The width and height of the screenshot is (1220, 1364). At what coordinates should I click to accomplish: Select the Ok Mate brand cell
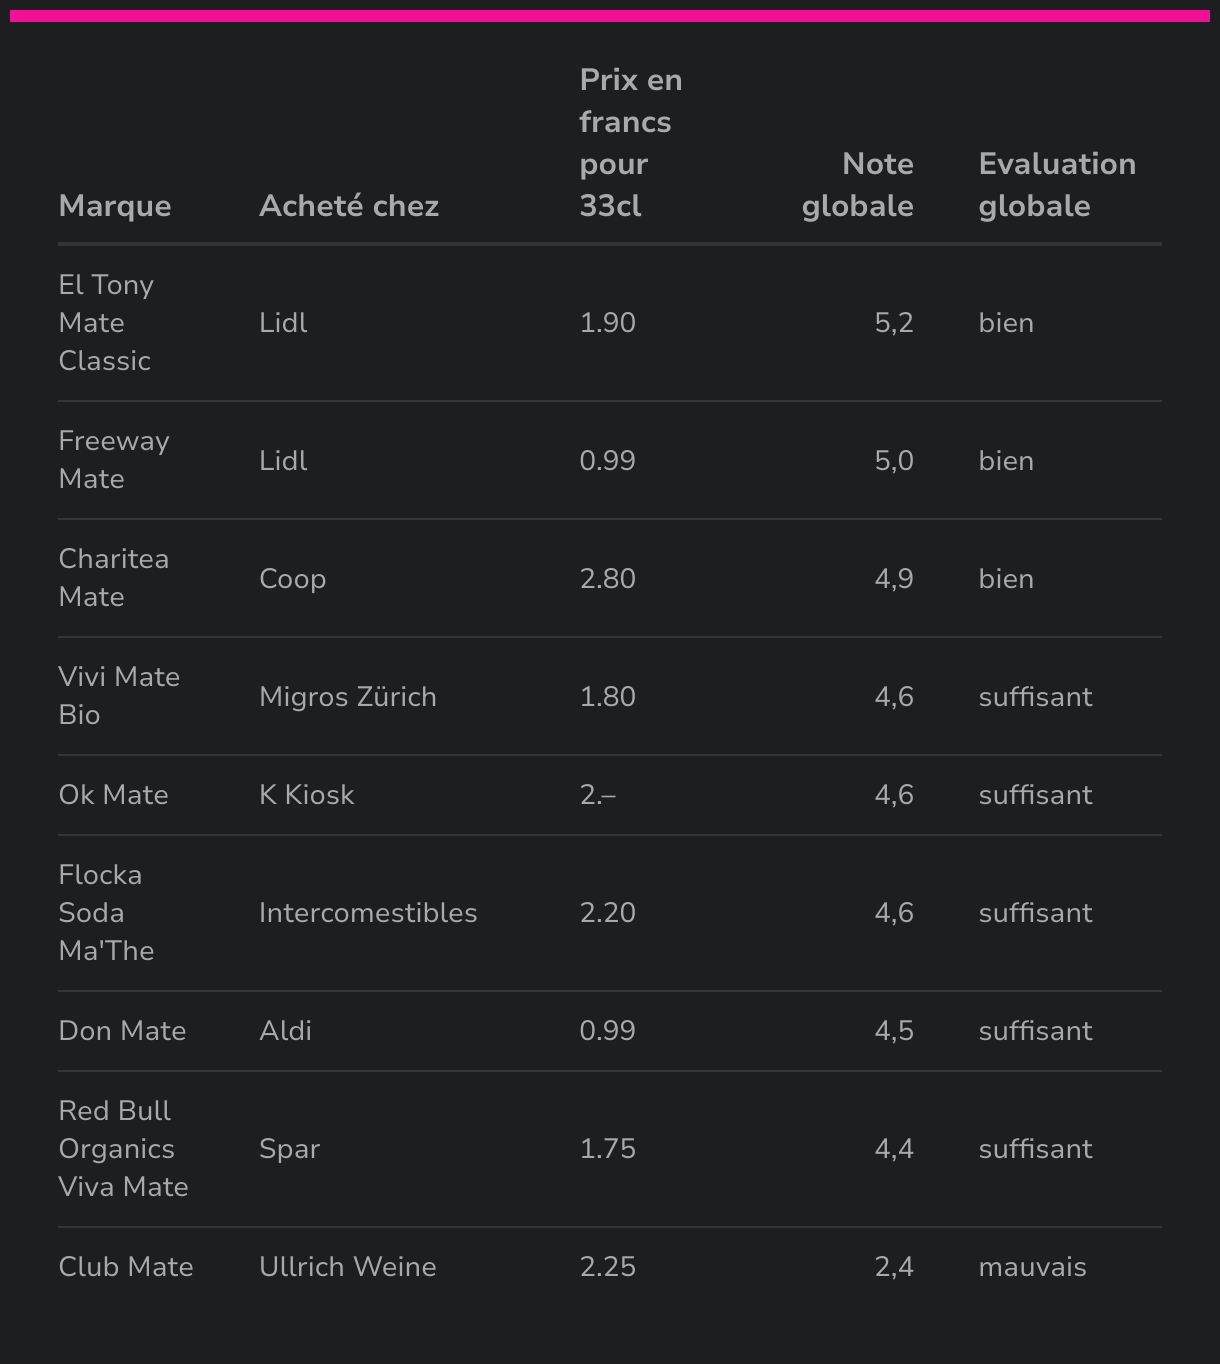point(114,795)
